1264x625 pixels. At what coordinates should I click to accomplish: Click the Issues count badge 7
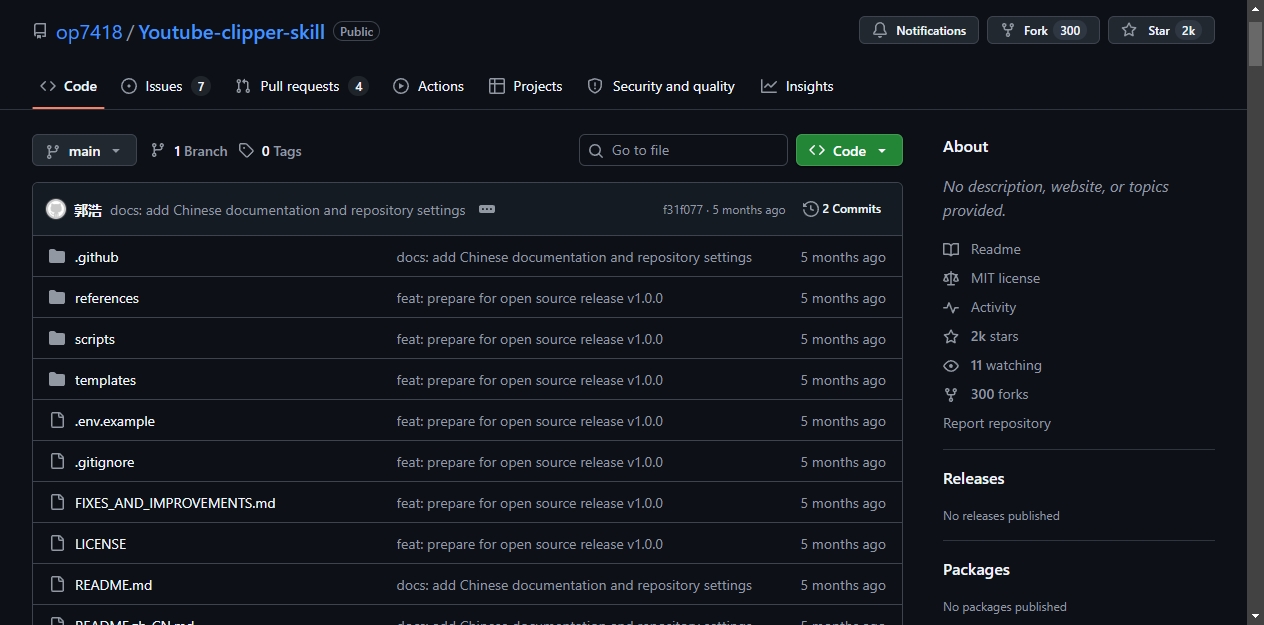pyautogui.click(x=201, y=86)
